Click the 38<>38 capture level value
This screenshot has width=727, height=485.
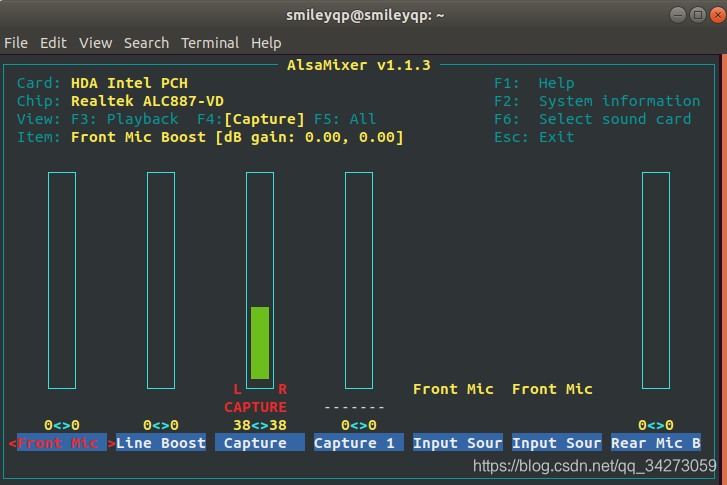click(260, 425)
